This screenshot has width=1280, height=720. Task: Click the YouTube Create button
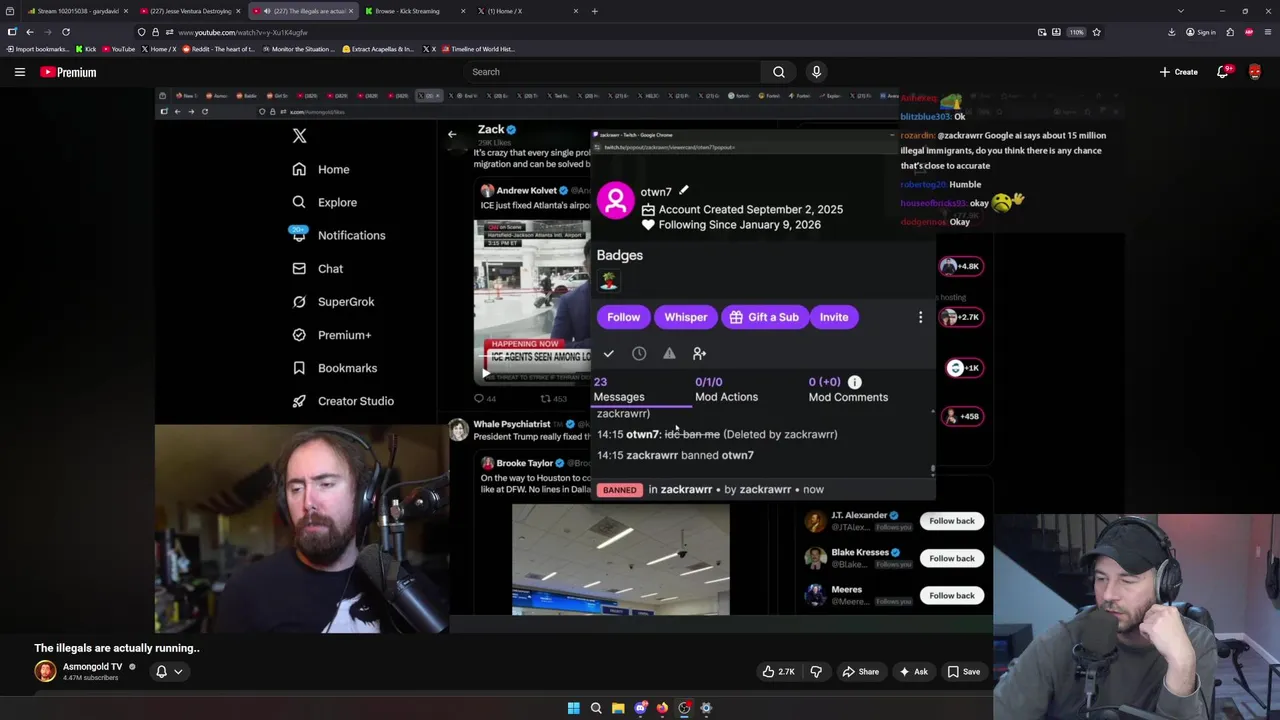[1179, 72]
